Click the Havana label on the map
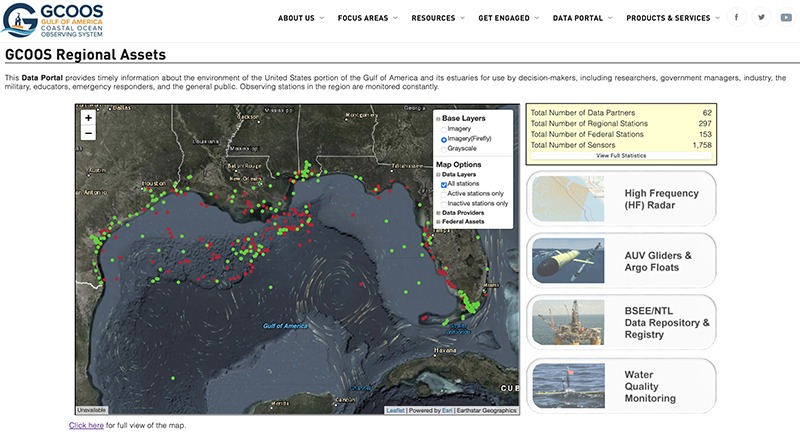The image size is (800, 432). (x=445, y=350)
